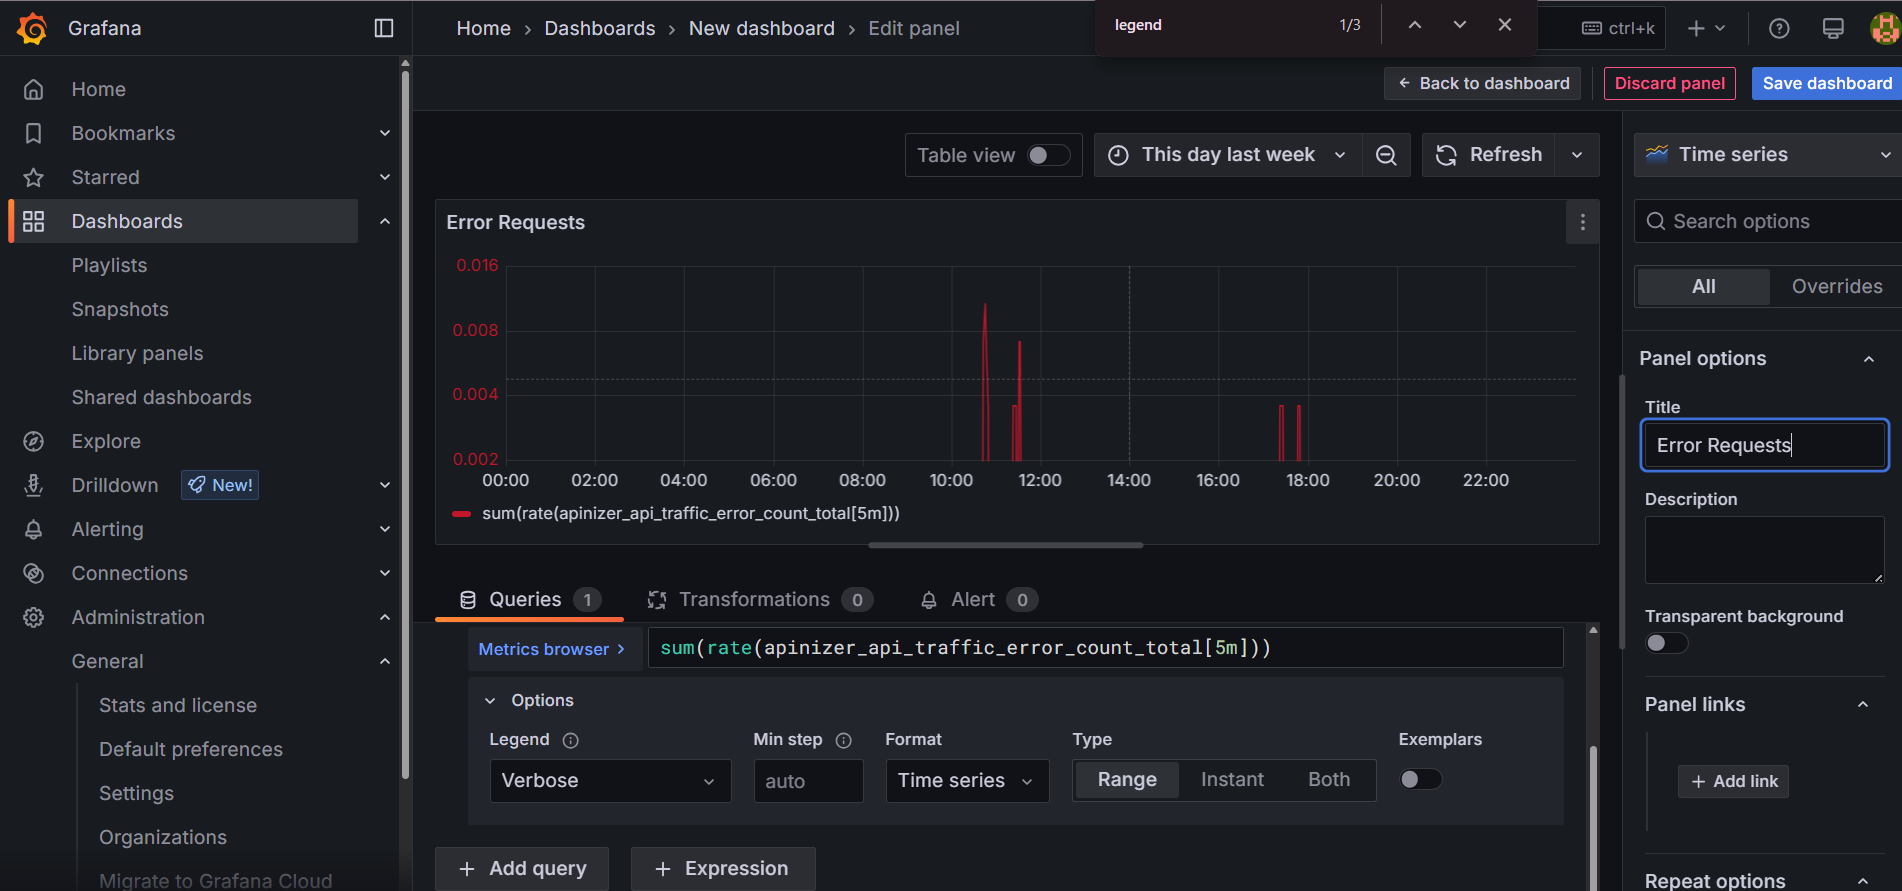Enable Transparent background switch

(1666, 643)
